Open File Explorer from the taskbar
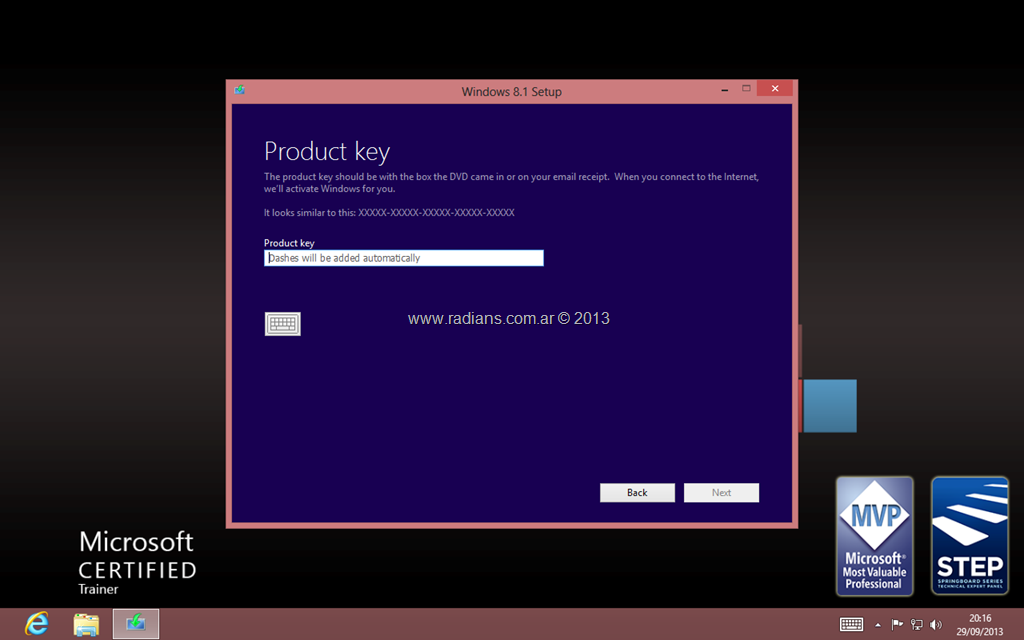This screenshot has height=640, width=1024. click(86, 624)
